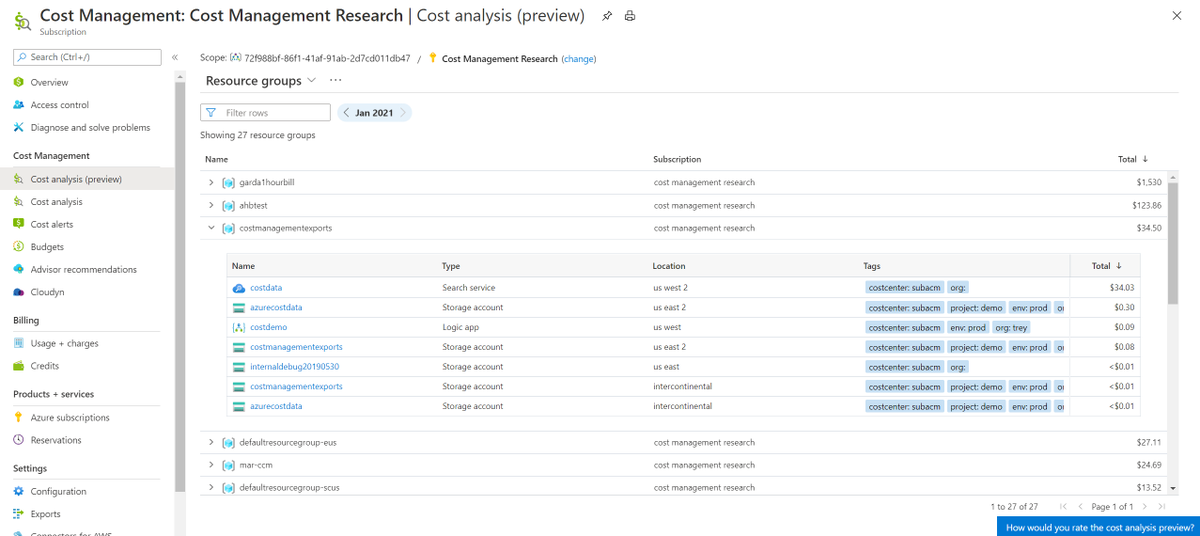Open the Overview lightning icon

[x=19, y=82]
